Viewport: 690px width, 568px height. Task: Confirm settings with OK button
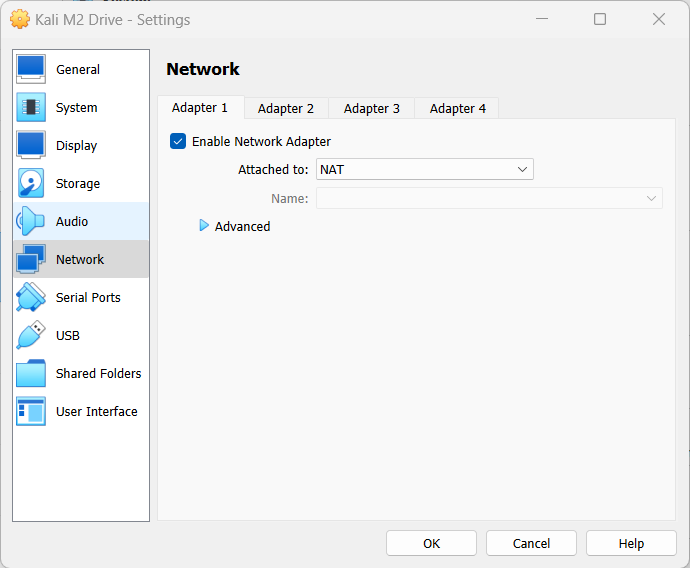431,543
